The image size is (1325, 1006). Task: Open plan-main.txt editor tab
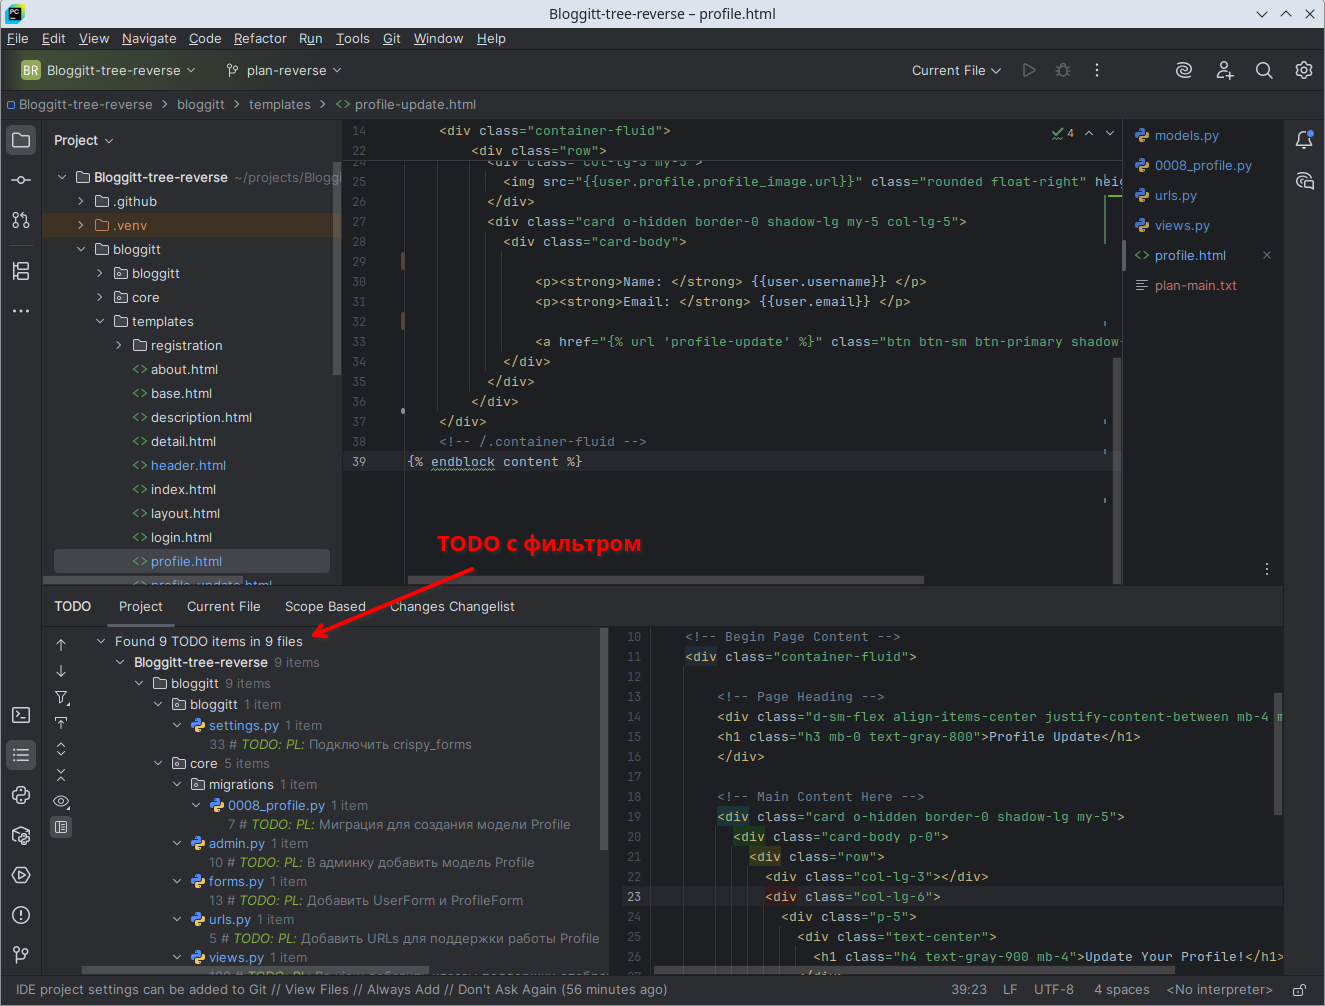pyautogui.click(x=1195, y=285)
